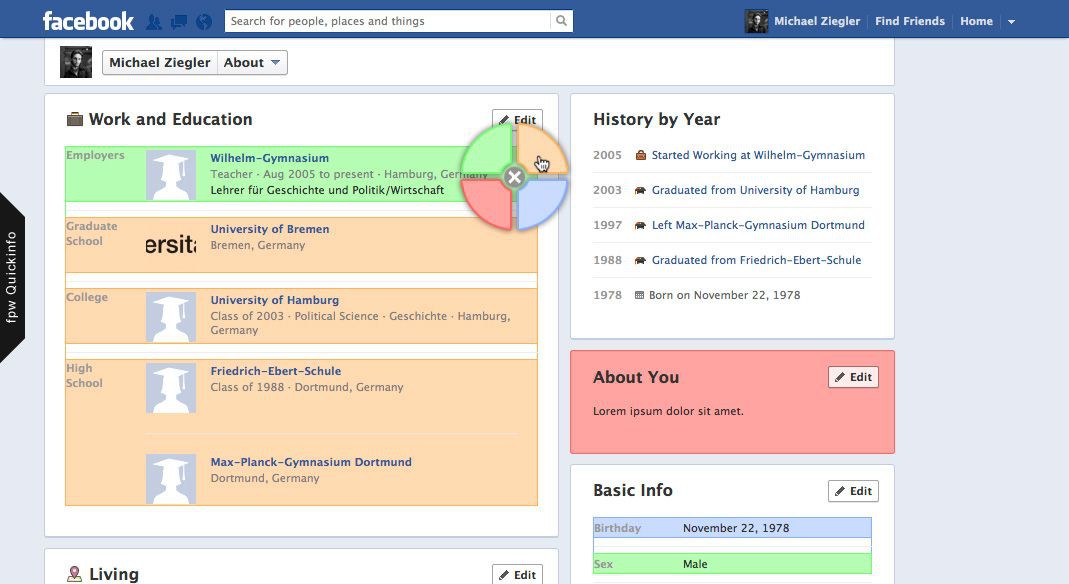
Task: Click Wilhelm-Gymnasium graduation cap thumbnail
Action: point(171,176)
